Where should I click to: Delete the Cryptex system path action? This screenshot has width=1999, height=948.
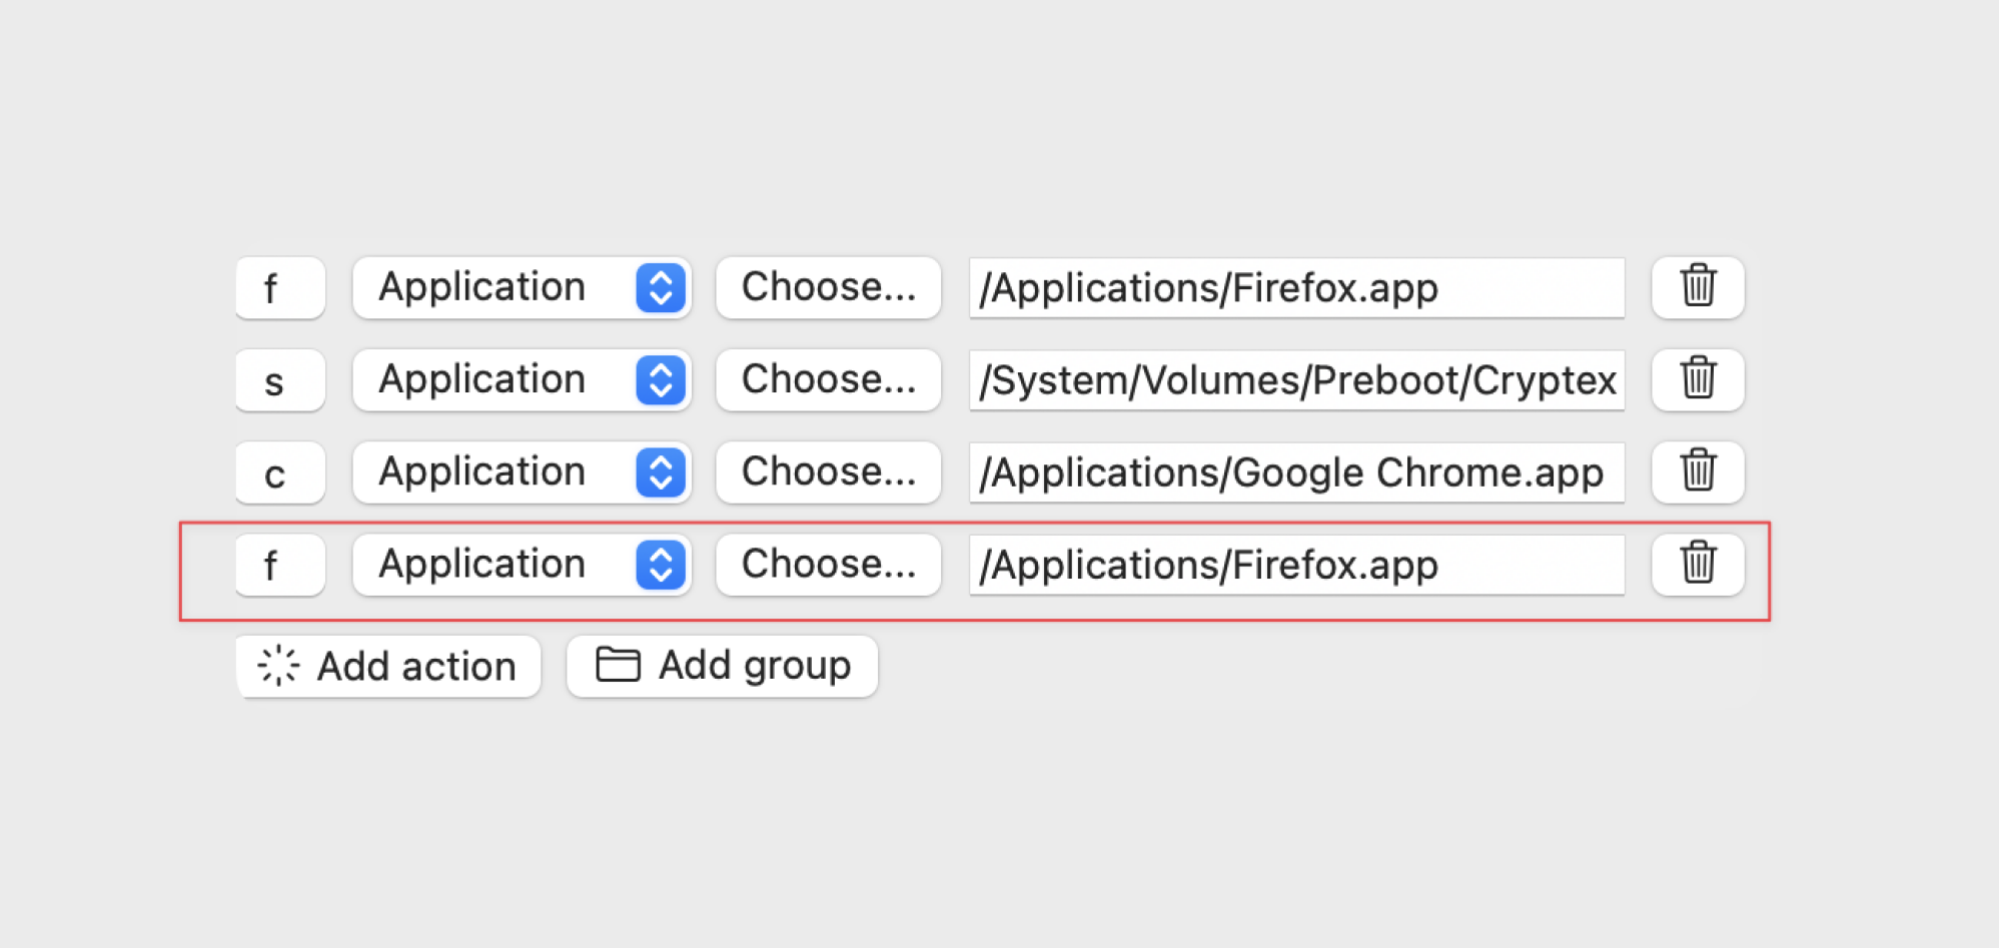pos(1697,379)
